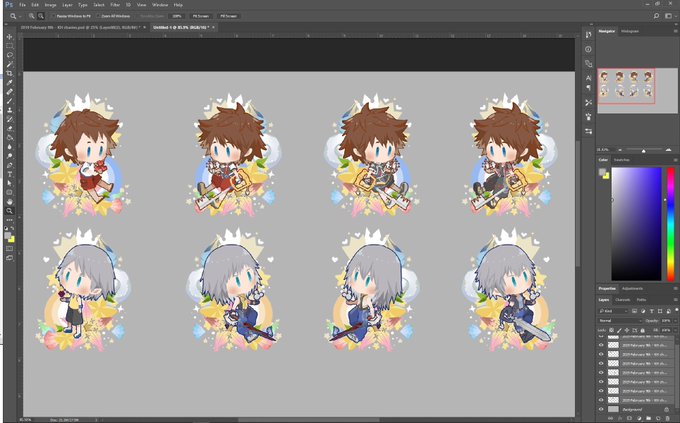The width and height of the screenshot is (680, 423).
Task: Toggle layer filtering switch in Layers panel
Action: click(676, 311)
